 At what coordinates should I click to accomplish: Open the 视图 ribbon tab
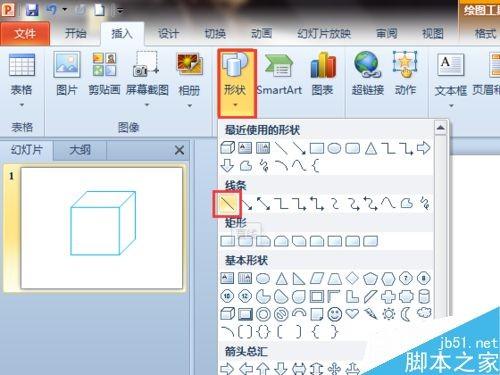coord(433,33)
